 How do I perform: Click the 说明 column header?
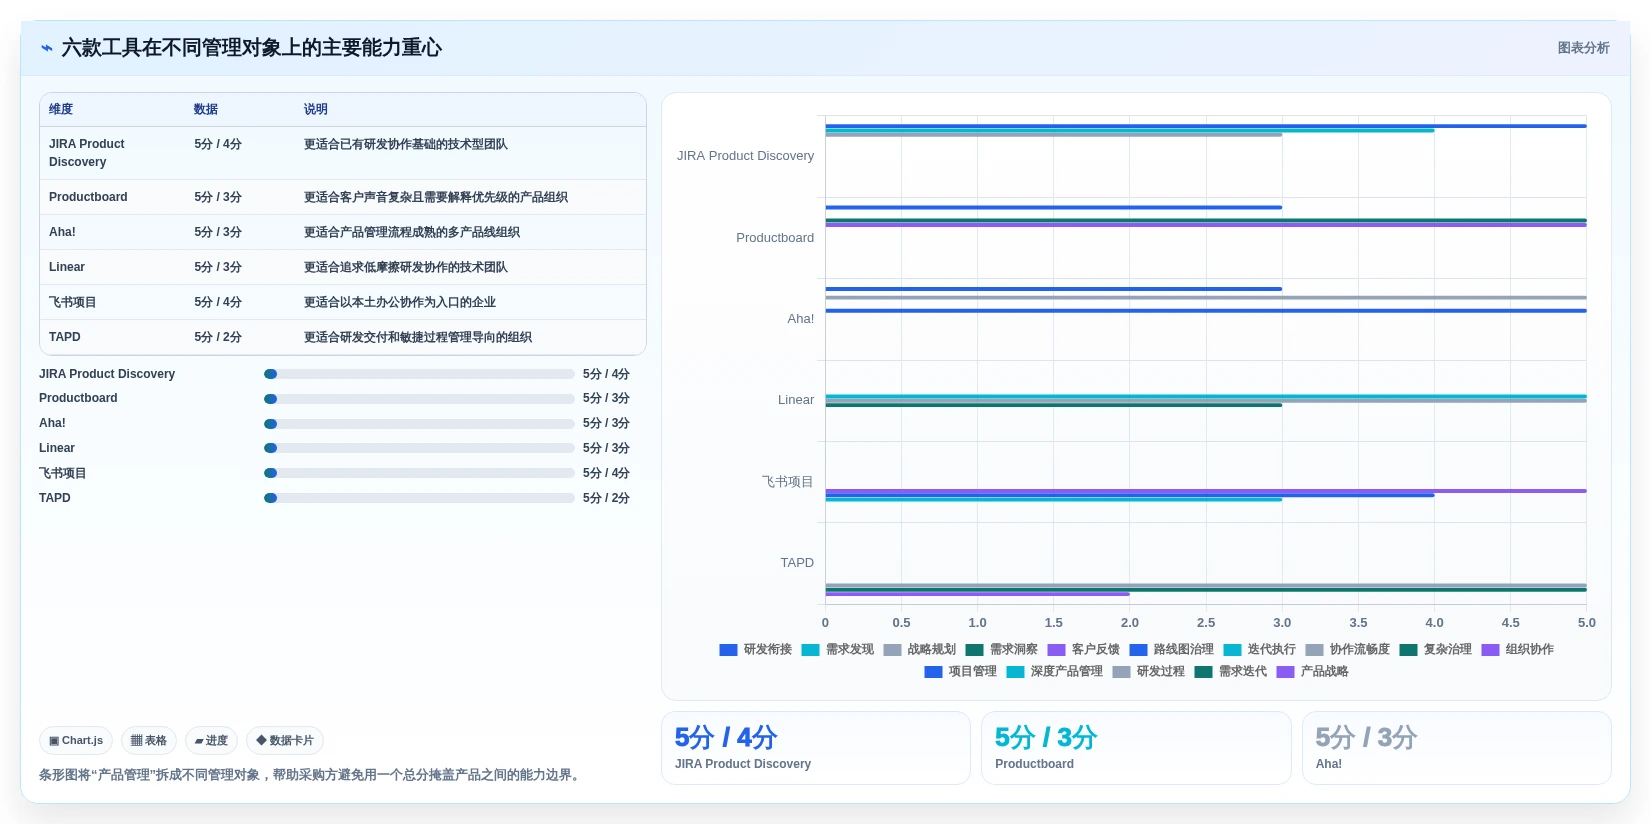[316, 109]
